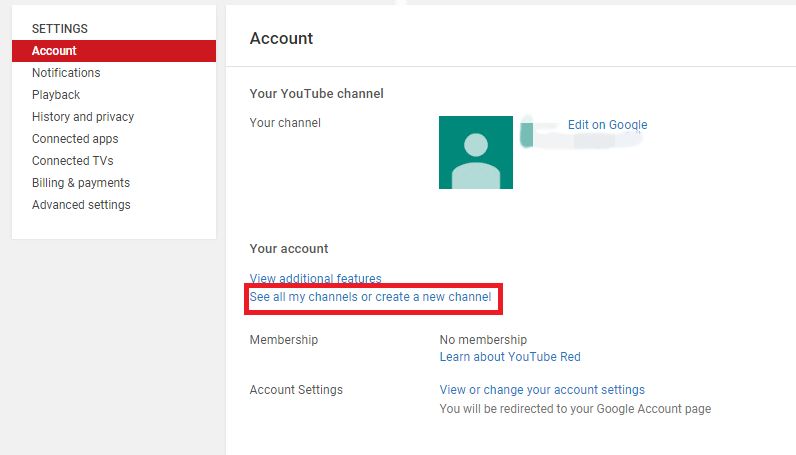Open Learn about YouTube Red link
Image resolution: width=796 pixels, height=455 pixels.
(x=510, y=357)
